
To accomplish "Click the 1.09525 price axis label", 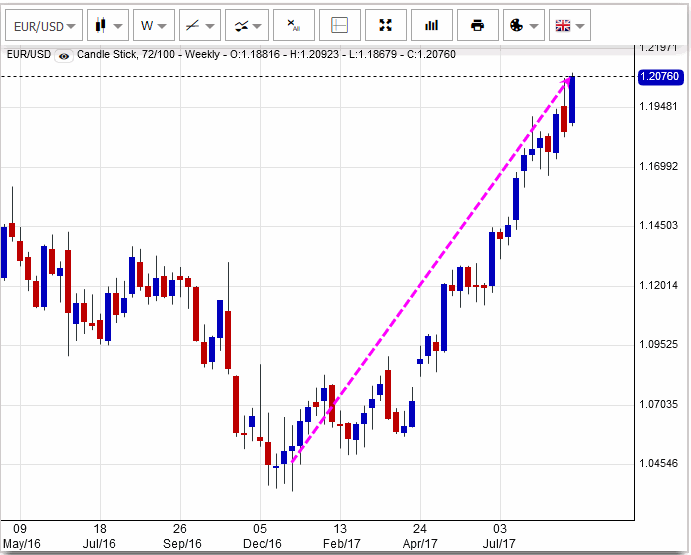I will point(658,345).
